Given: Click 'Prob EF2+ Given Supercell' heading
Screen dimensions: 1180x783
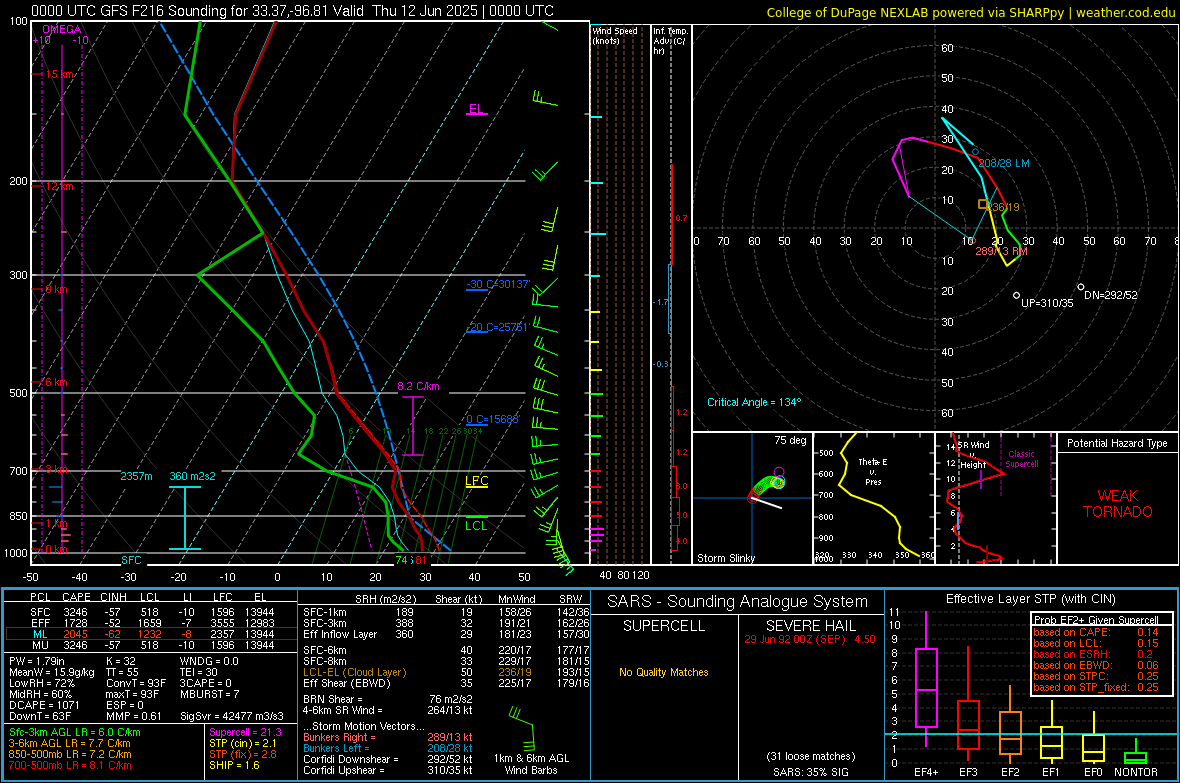Looking at the screenshot, I should pos(1096,620).
